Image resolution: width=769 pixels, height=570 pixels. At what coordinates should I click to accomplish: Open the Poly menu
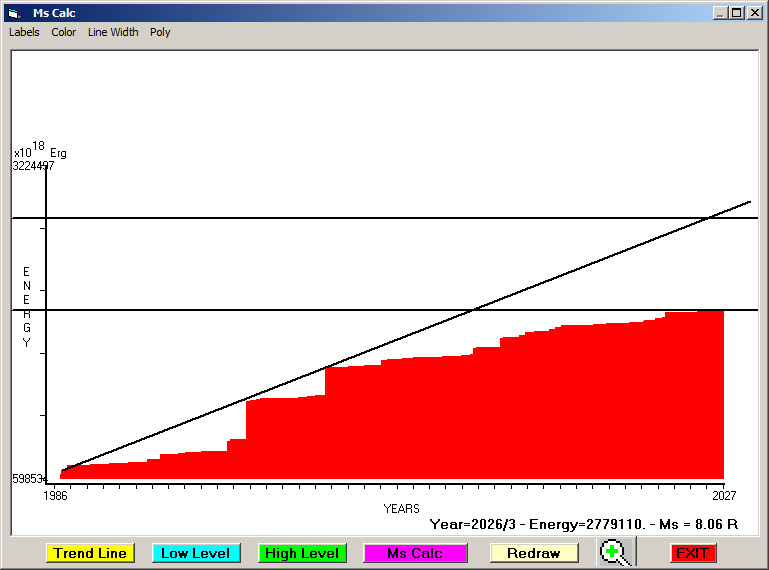(160, 32)
